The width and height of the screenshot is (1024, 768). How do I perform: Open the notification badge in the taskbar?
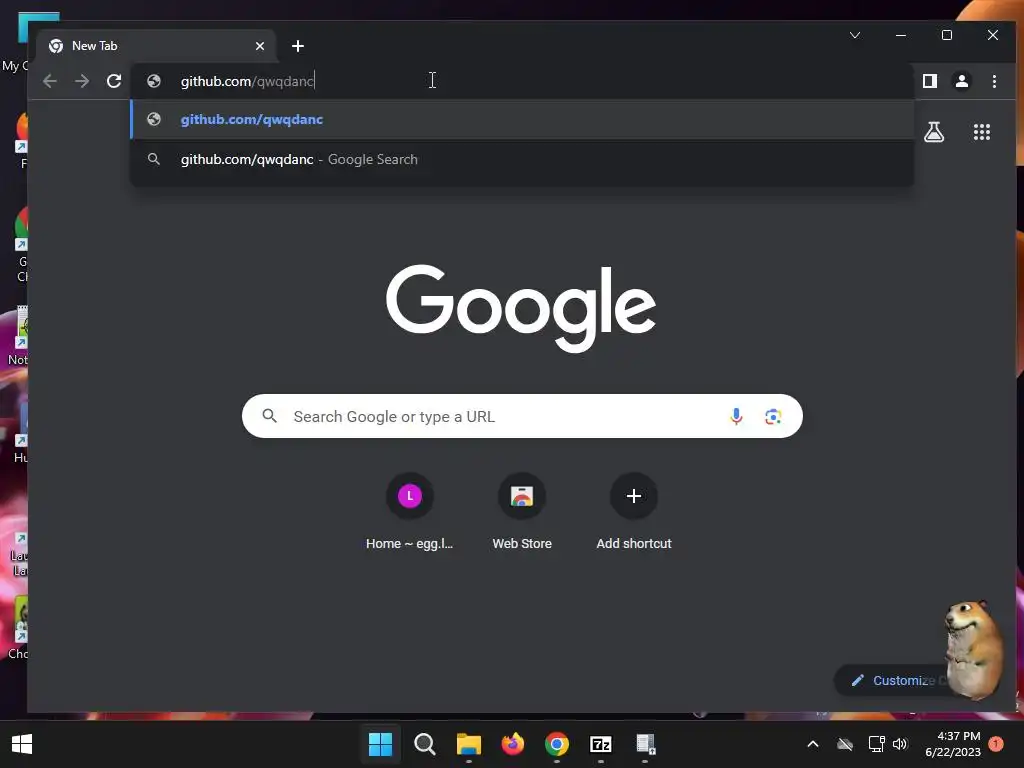pos(996,743)
